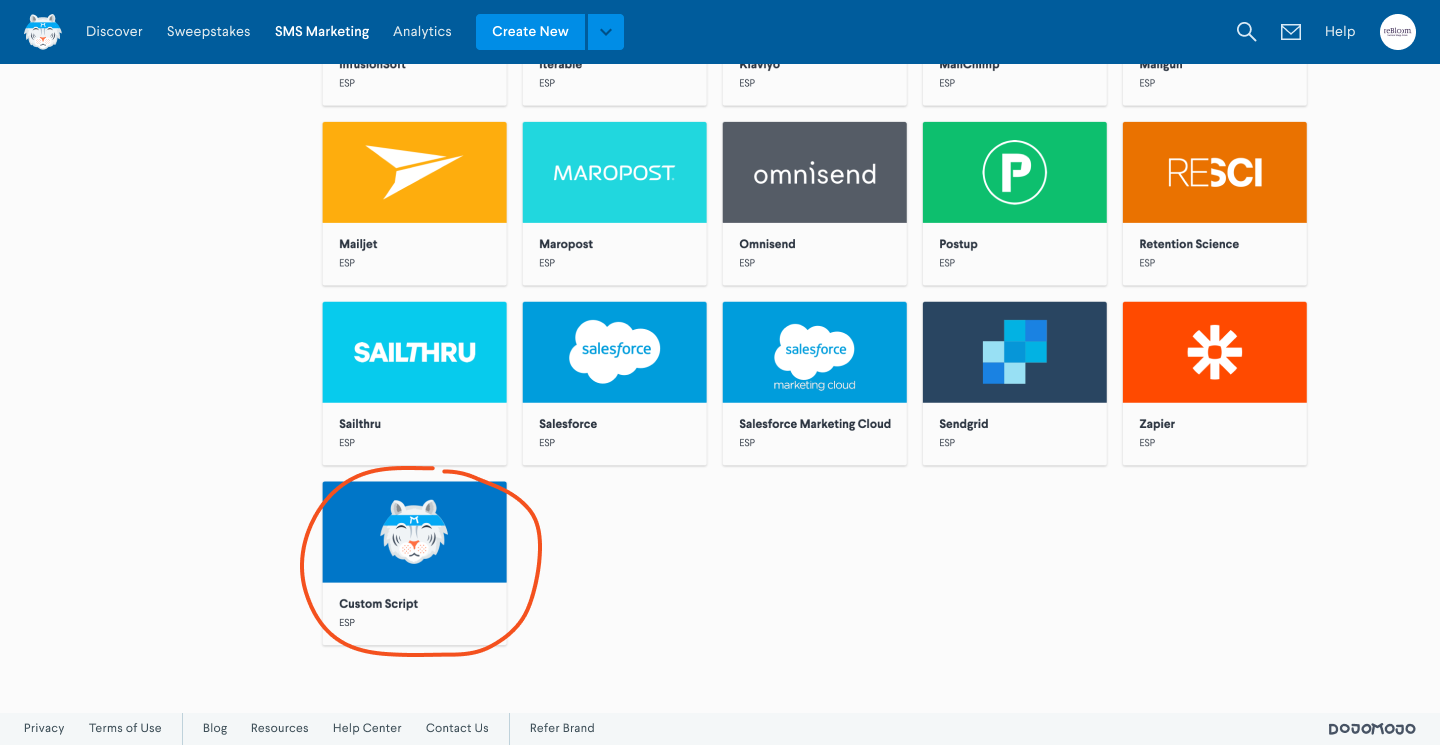Expand the Create New dropdown arrow
1440x745 pixels.
point(606,32)
